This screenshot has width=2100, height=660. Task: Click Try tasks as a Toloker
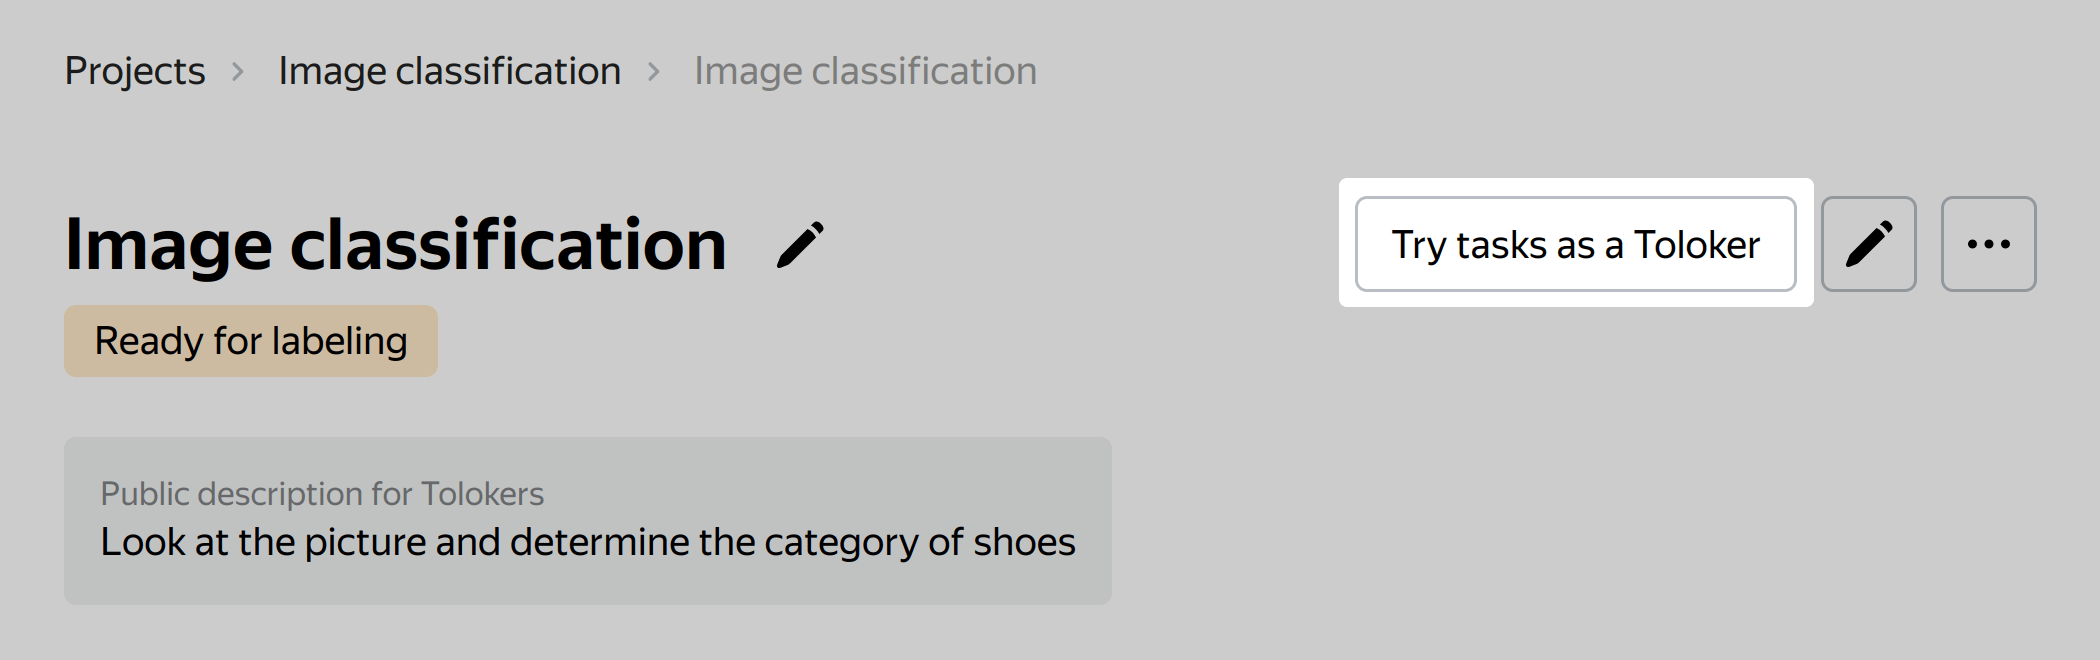(x=1575, y=244)
